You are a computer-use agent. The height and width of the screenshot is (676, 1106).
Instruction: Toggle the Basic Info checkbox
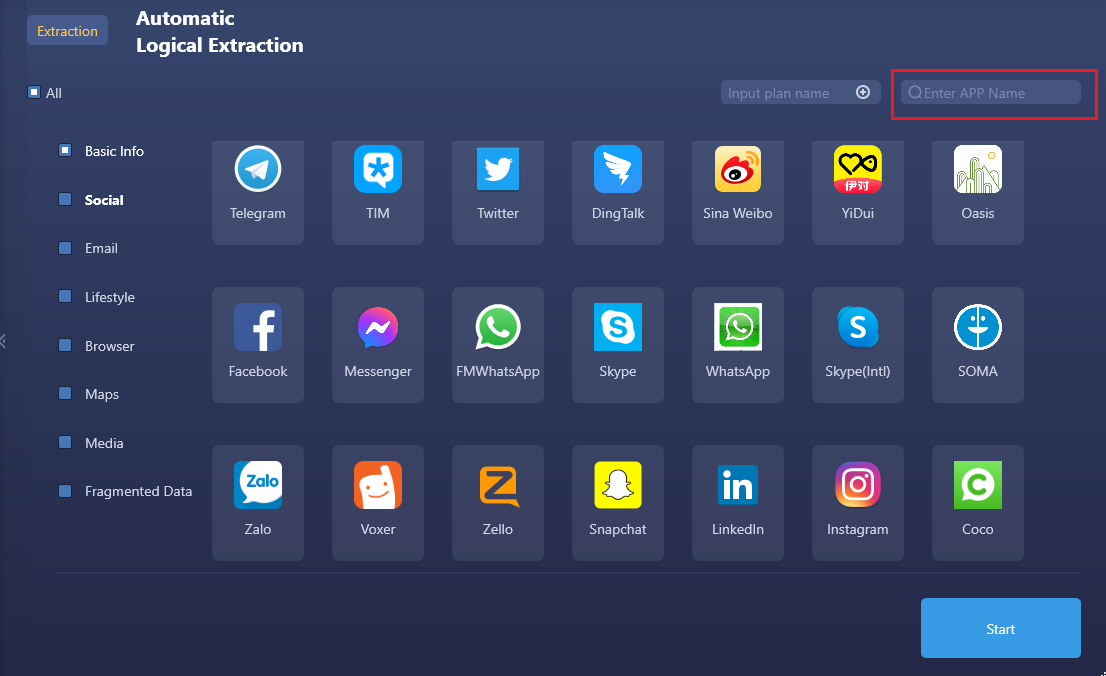point(65,151)
